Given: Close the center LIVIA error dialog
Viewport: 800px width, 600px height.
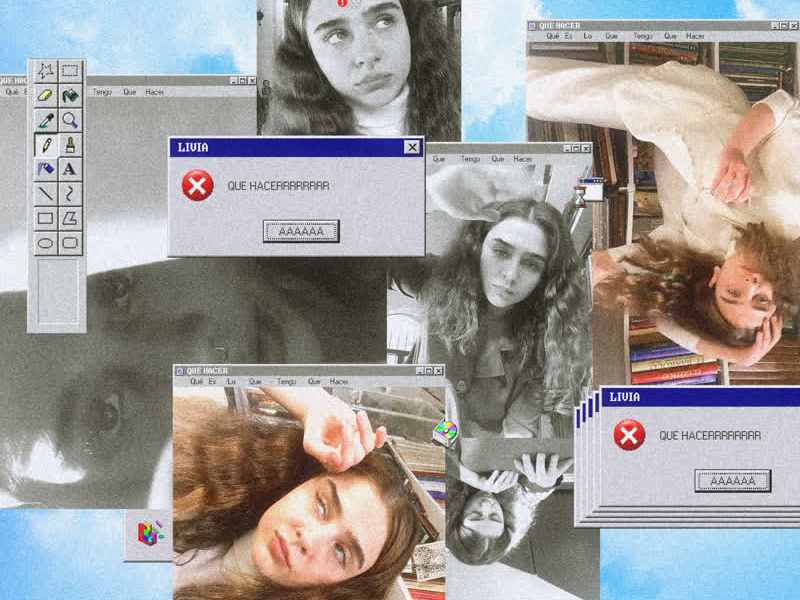Looking at the screenshot, I should [411, 147].
